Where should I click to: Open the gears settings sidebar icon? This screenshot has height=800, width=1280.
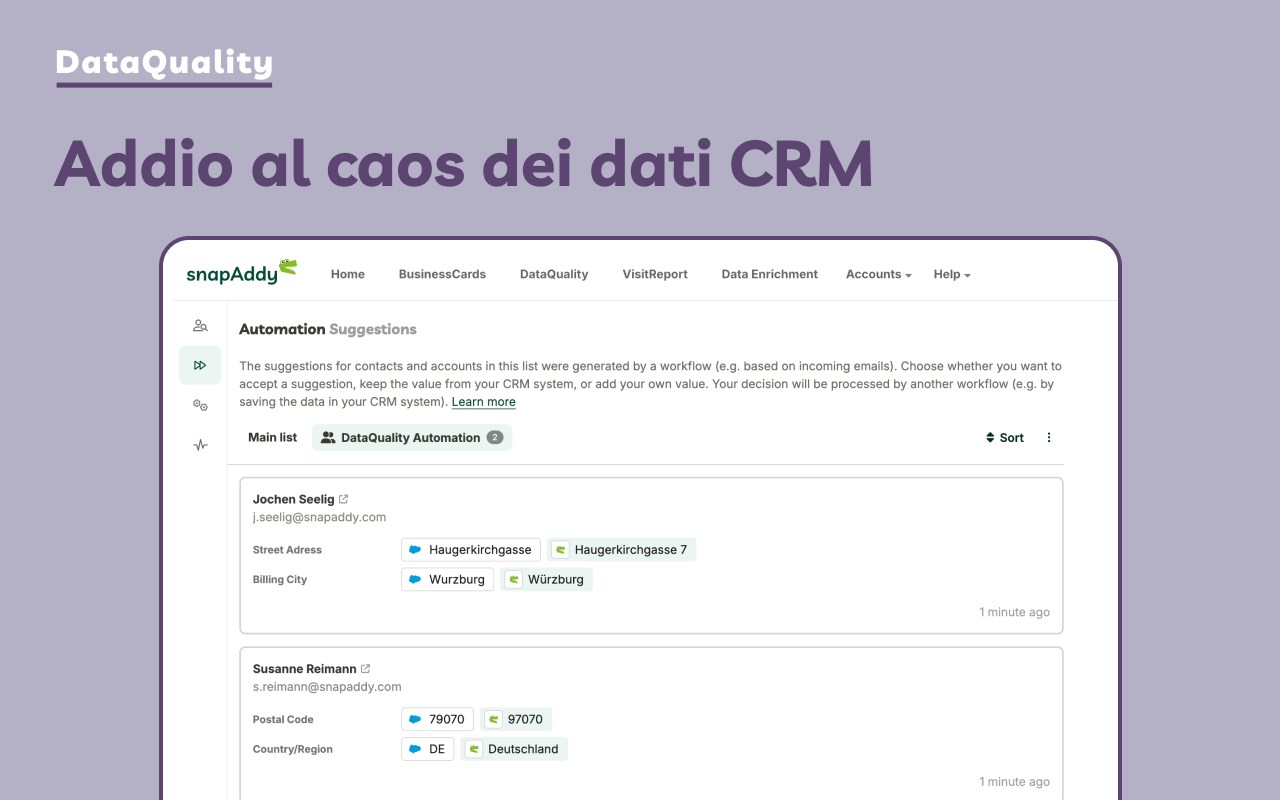point(200,405)
